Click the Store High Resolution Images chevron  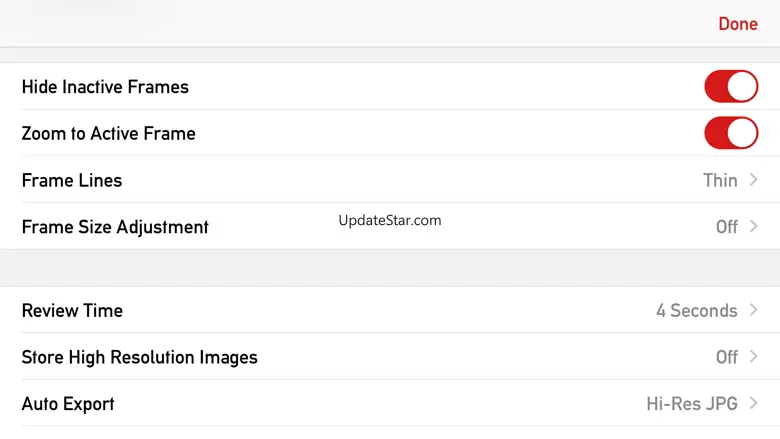(x=753, y=357)
